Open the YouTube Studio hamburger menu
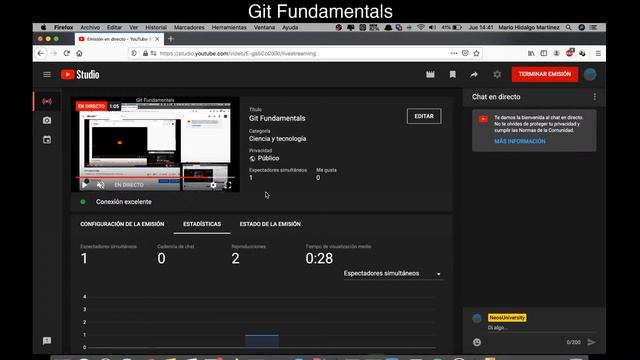This screenshot has width=640, height=360. [47, 74]
